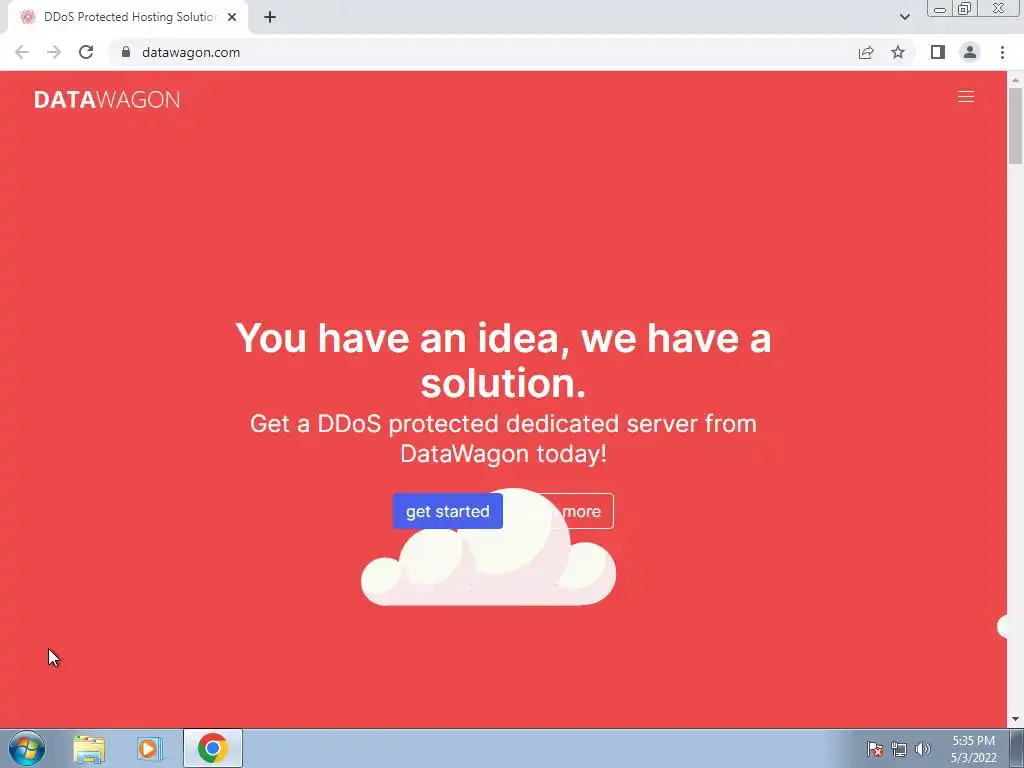The width and height of the screenshot is (1024, 768).
Task: Launch Windows Media Player from taskbar
Action: coord(149,749)
